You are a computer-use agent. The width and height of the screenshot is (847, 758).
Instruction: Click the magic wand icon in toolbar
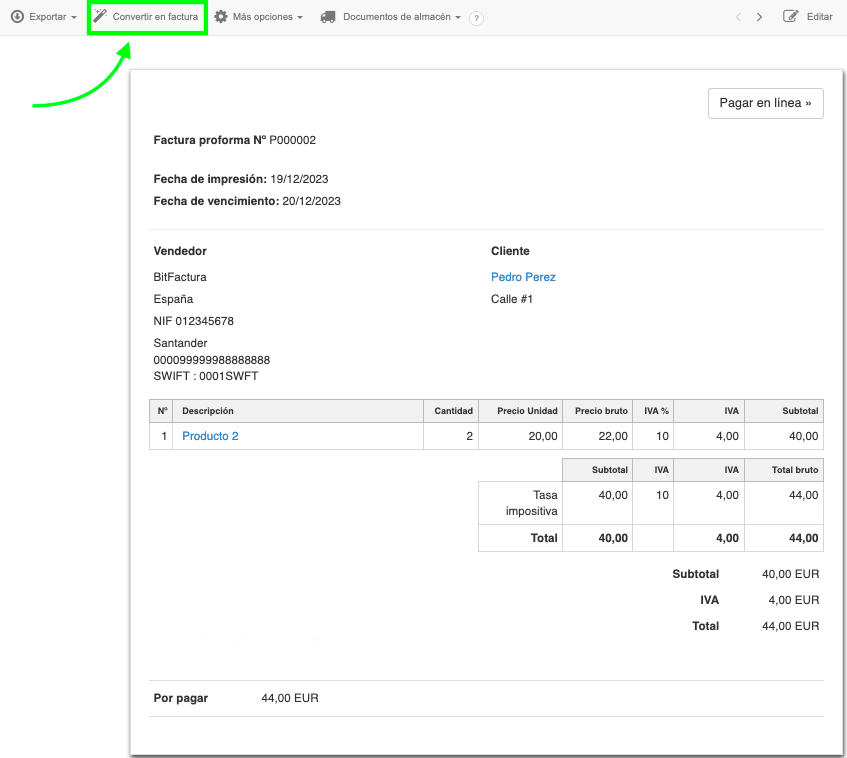pyautogui.click(x=100, y=17)
